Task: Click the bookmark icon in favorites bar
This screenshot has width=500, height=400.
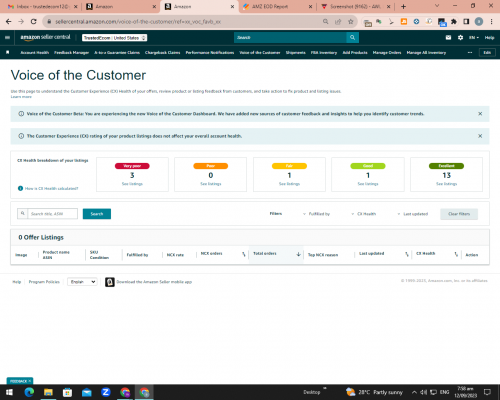Action: tap(7, 52)
